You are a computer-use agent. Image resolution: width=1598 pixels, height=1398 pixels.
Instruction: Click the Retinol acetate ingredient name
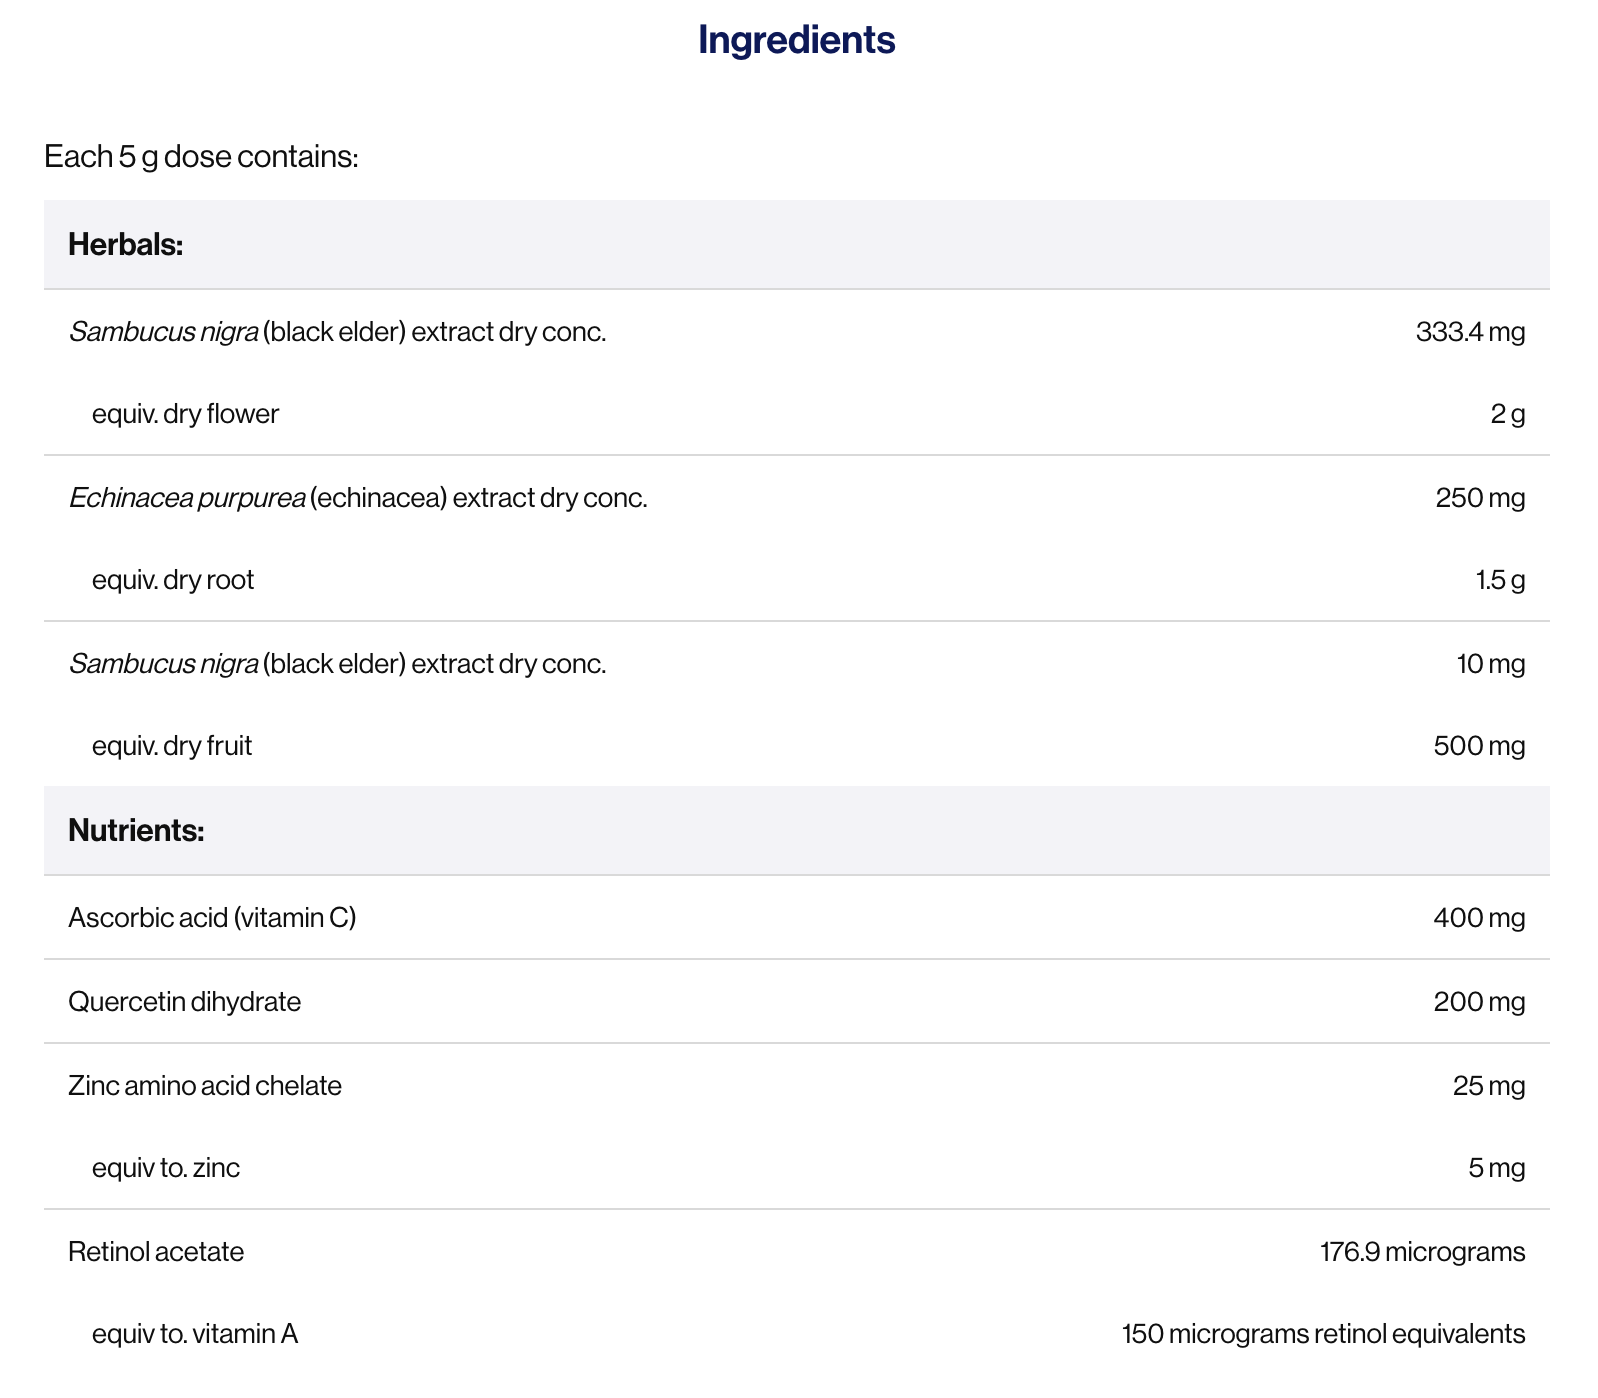(x=156, y=1252)
